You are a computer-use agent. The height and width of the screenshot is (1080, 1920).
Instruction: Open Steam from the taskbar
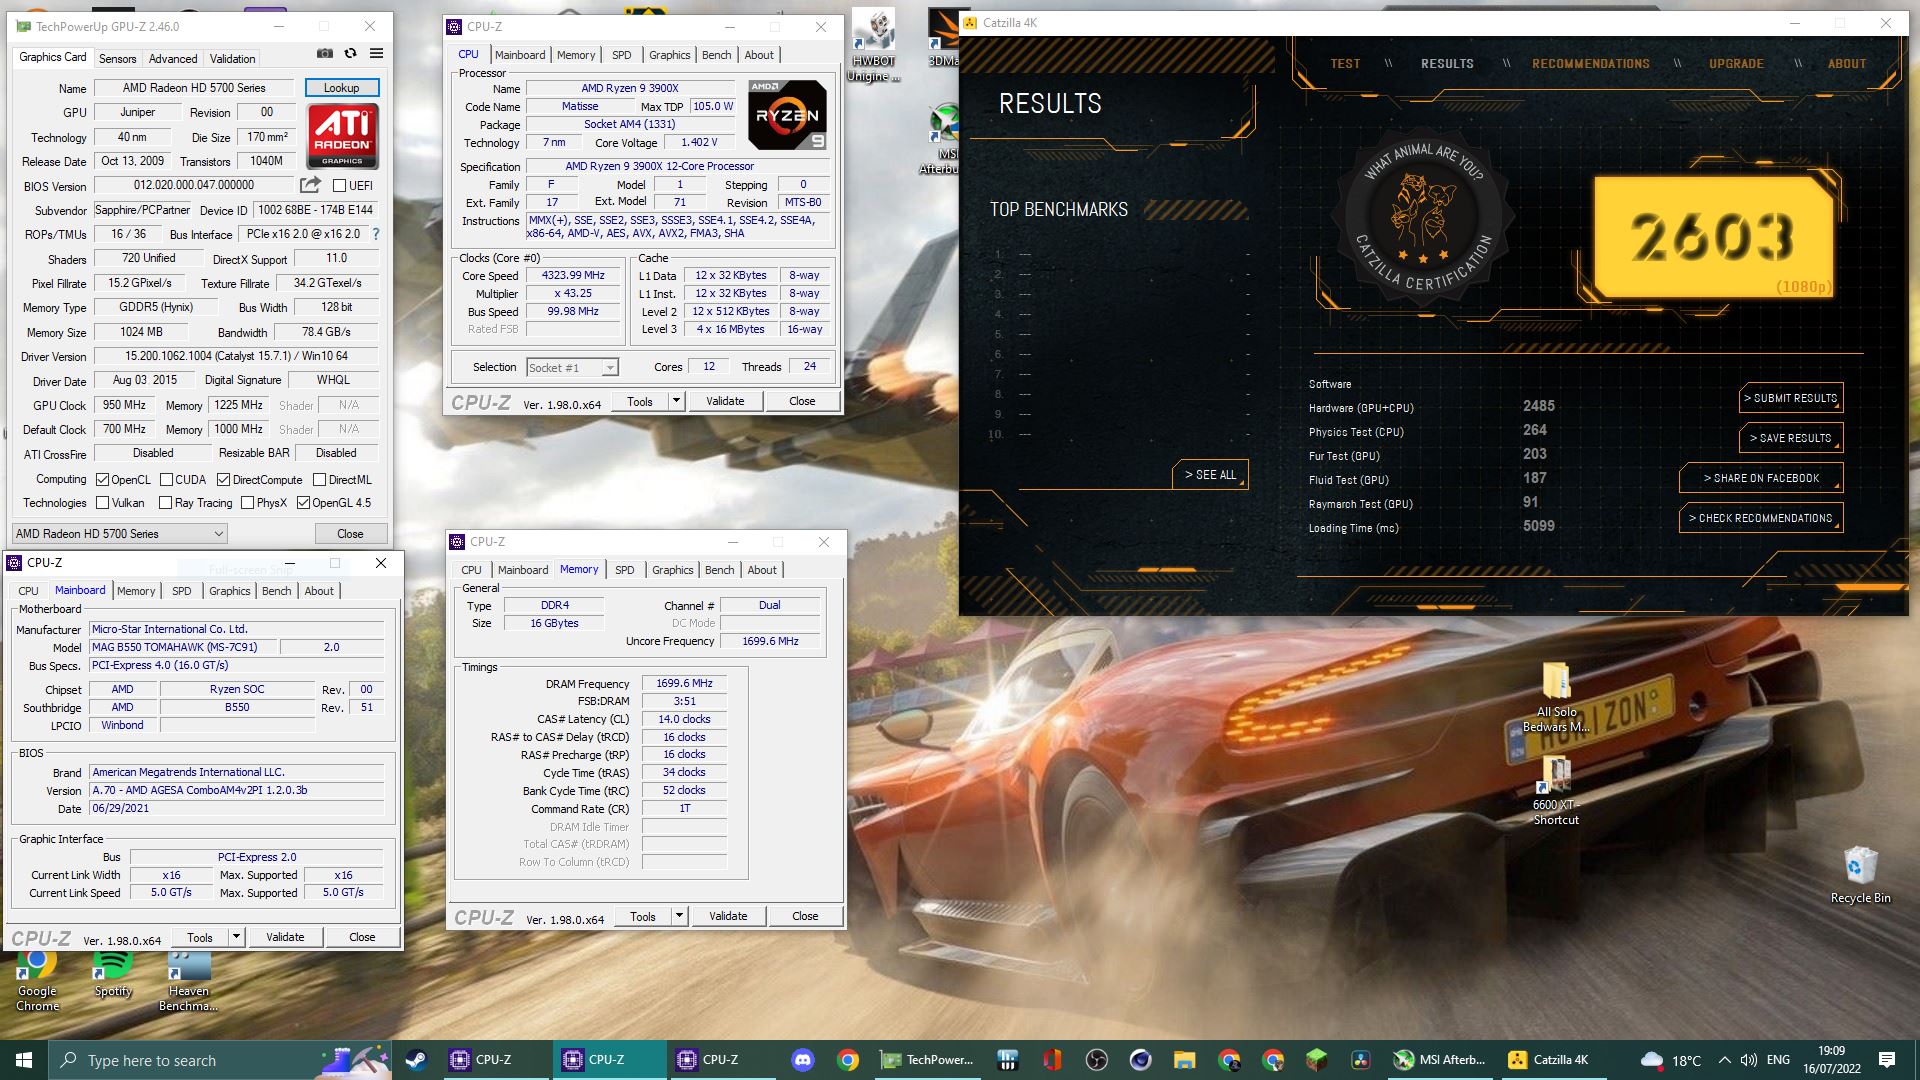(415, 1060)
